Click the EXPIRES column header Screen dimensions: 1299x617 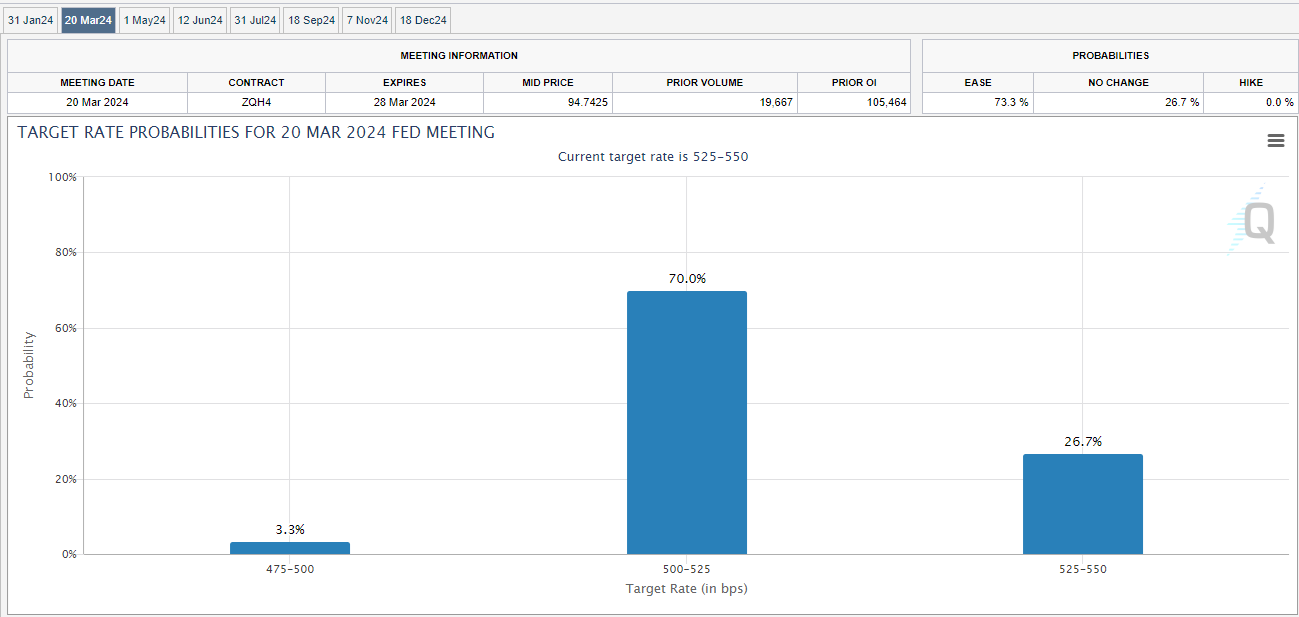404,82
